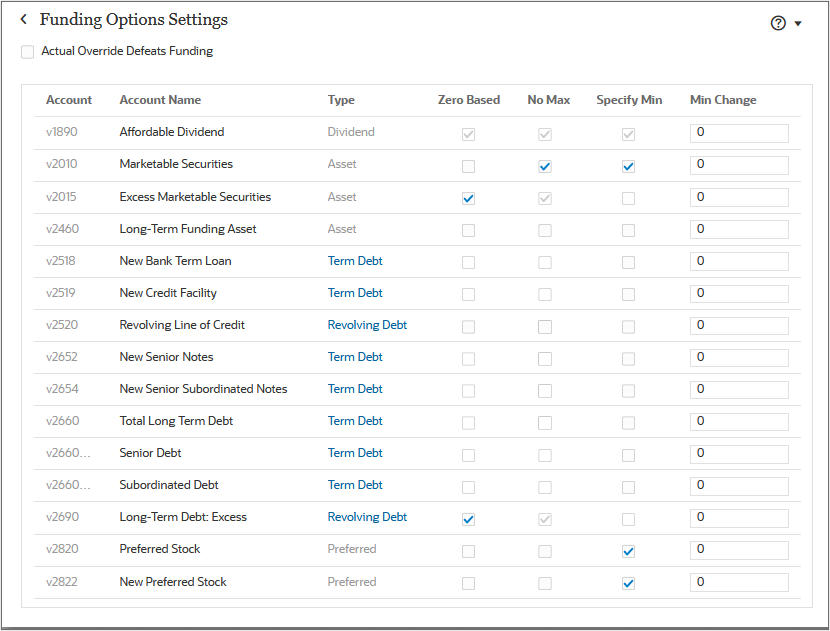Image resolution: width=830 pixels, height=631 pixels.
Task: Expand the dropdown arrow beside Help
Action: tap(798, 22)
